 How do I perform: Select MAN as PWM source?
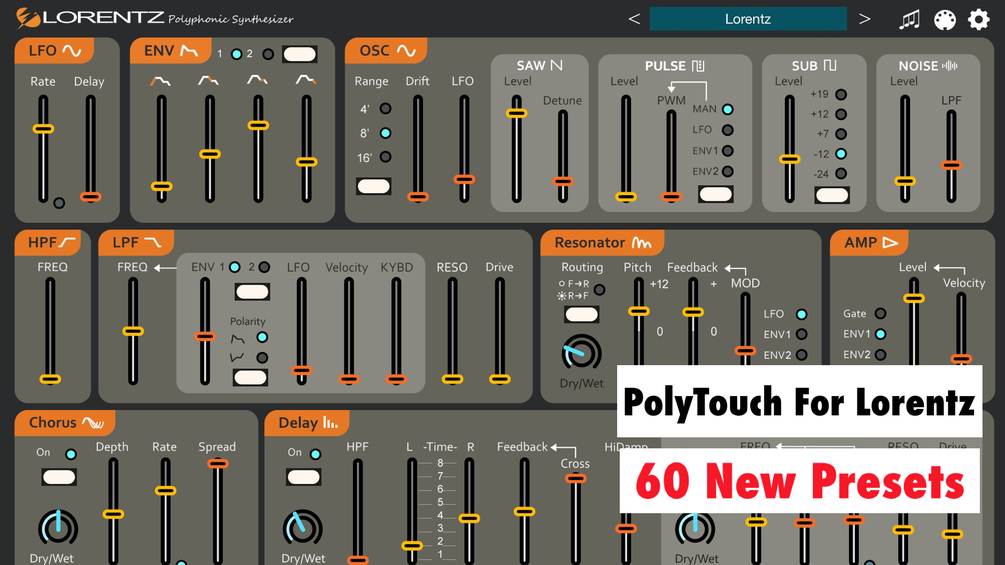pyautogui.click(x=727, y=110)
